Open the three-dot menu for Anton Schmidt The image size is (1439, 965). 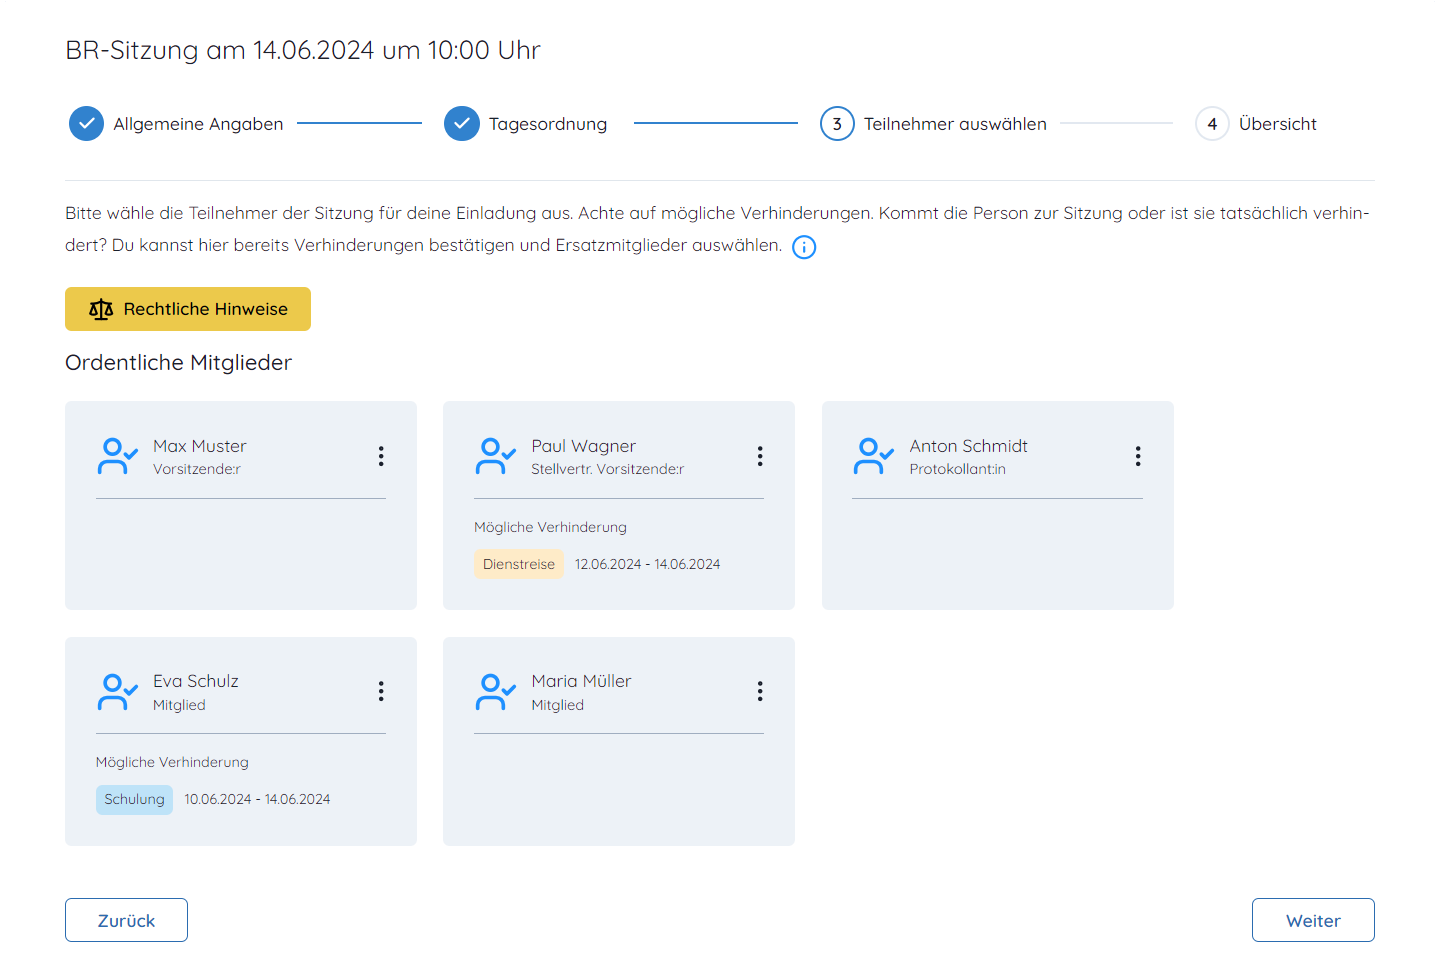pyautogui.click(x=1138, y=456)
